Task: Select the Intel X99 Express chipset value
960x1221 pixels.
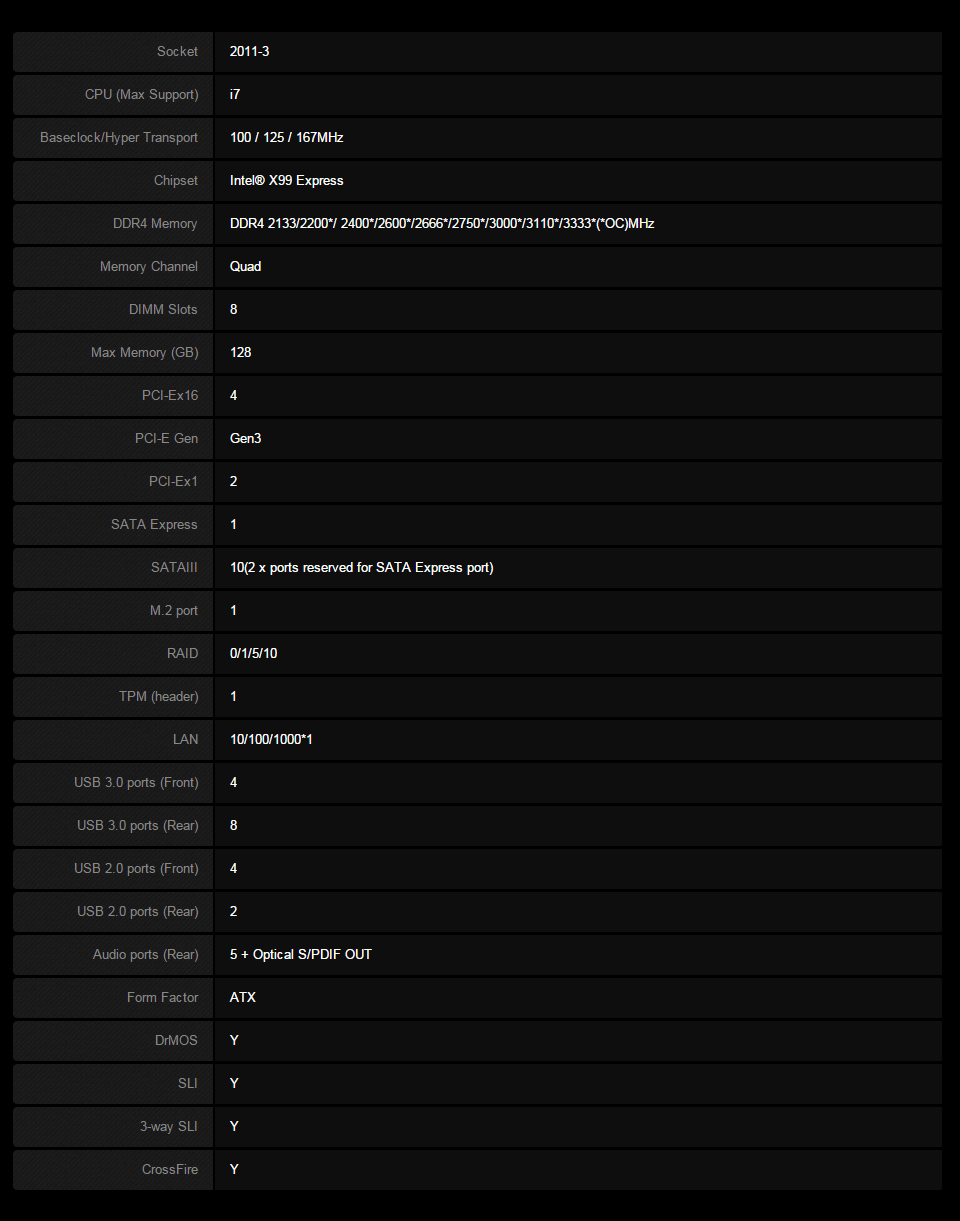Action: point(286,180)
